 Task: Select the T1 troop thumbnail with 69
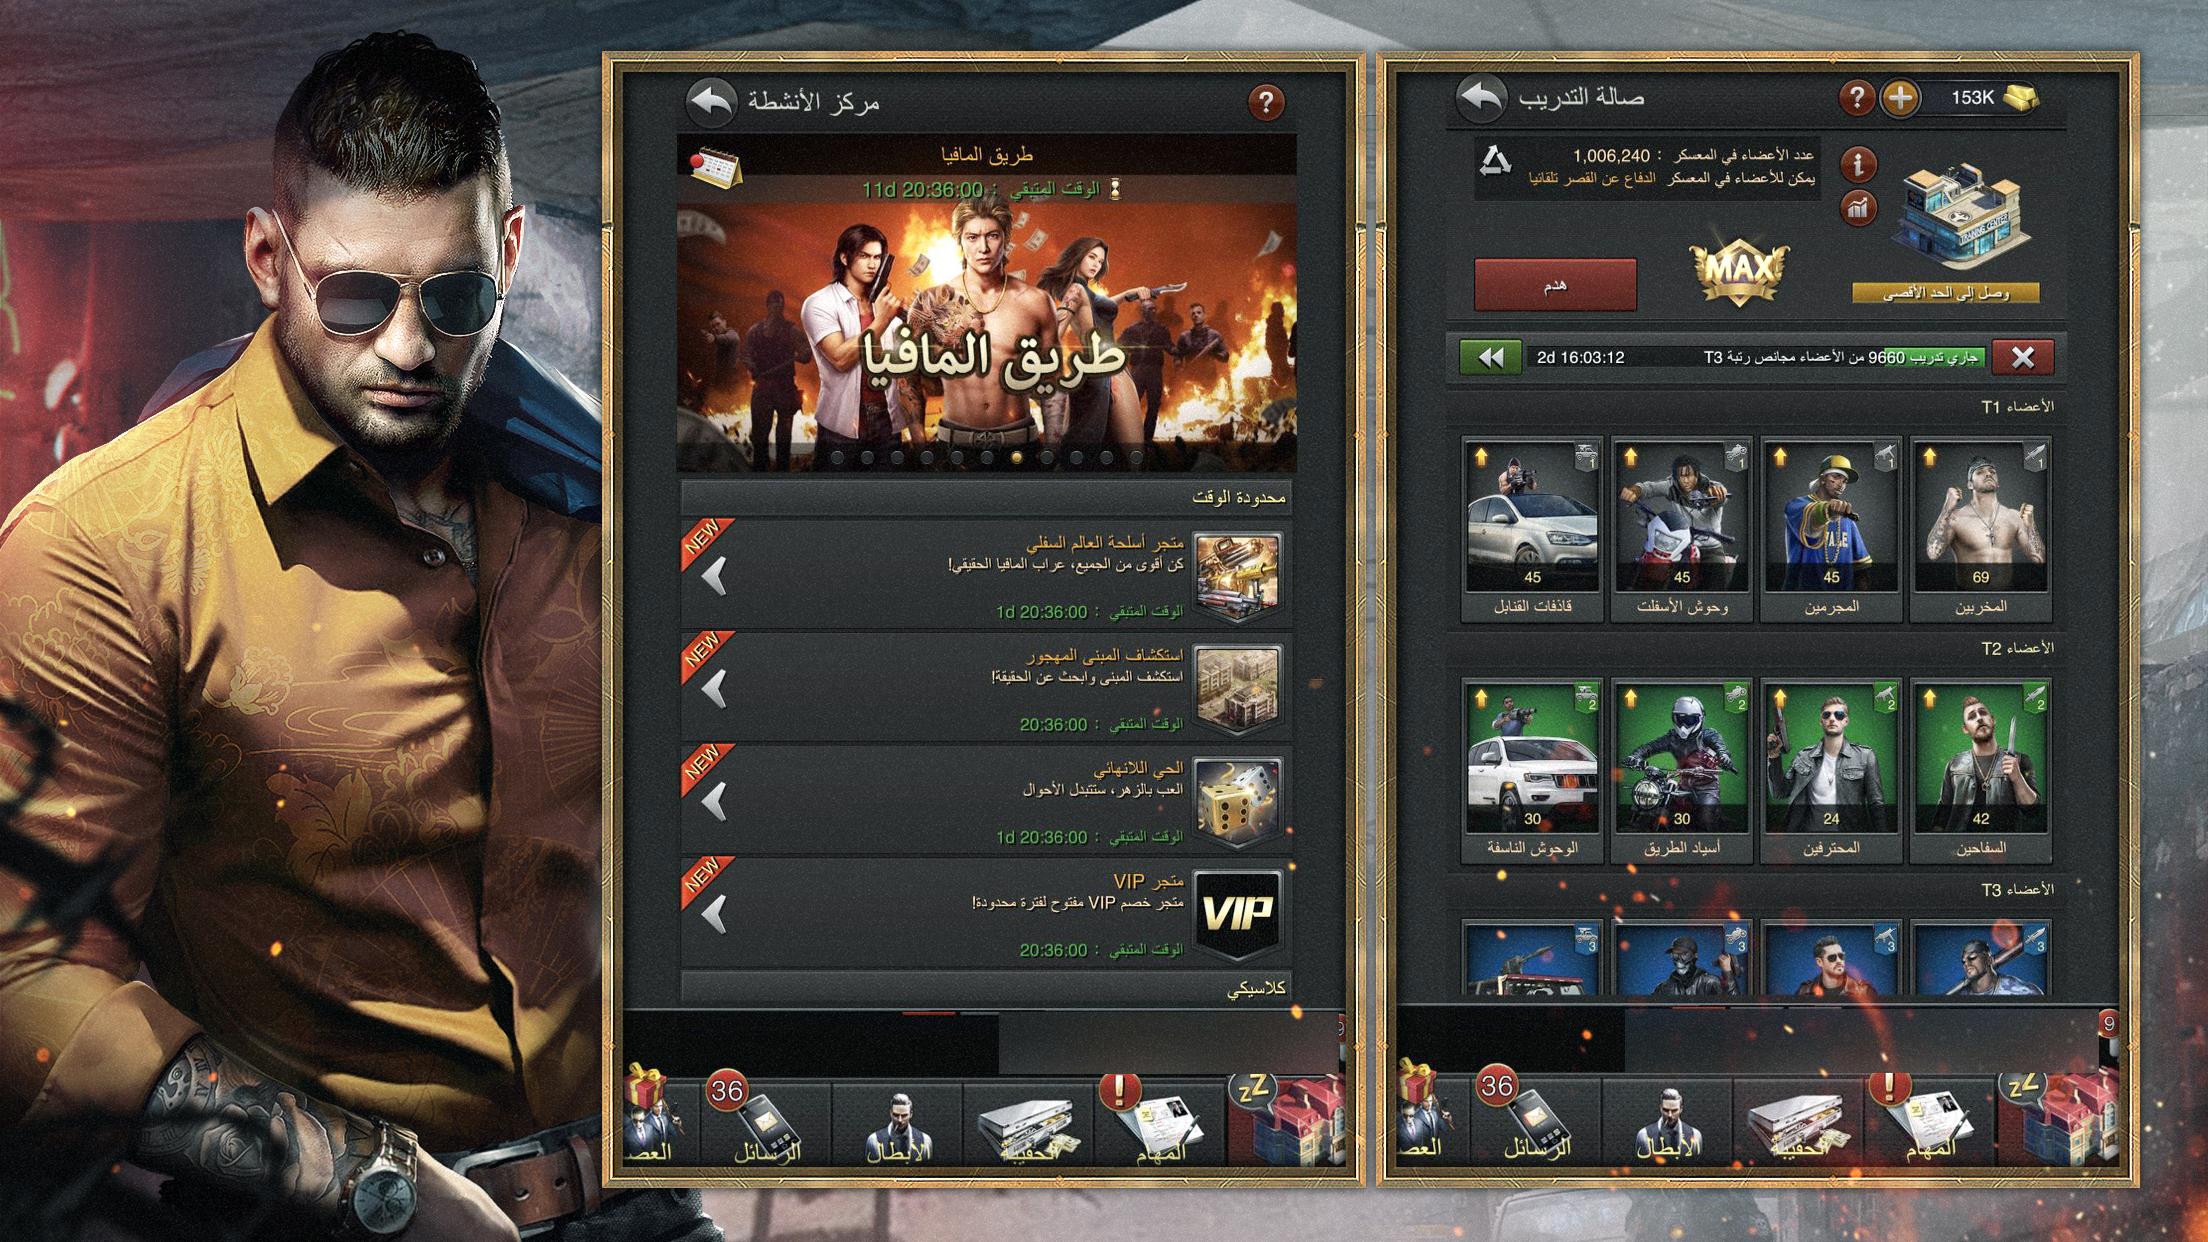tap(1980, 517)
